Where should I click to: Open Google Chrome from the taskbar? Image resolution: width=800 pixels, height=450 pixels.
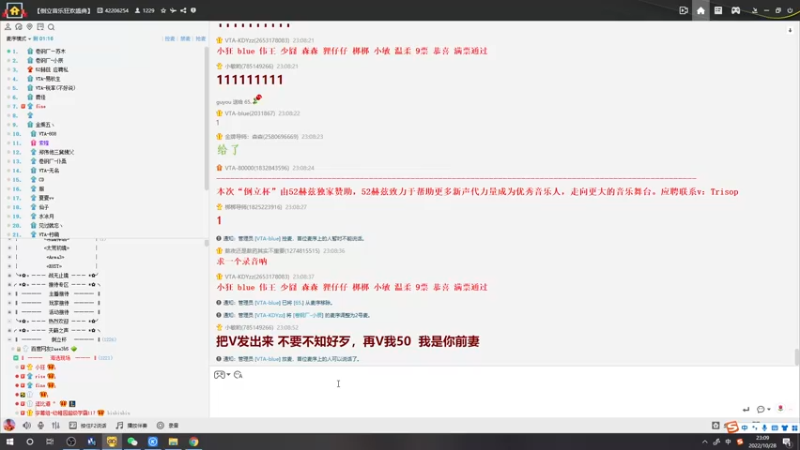(193, 442)
